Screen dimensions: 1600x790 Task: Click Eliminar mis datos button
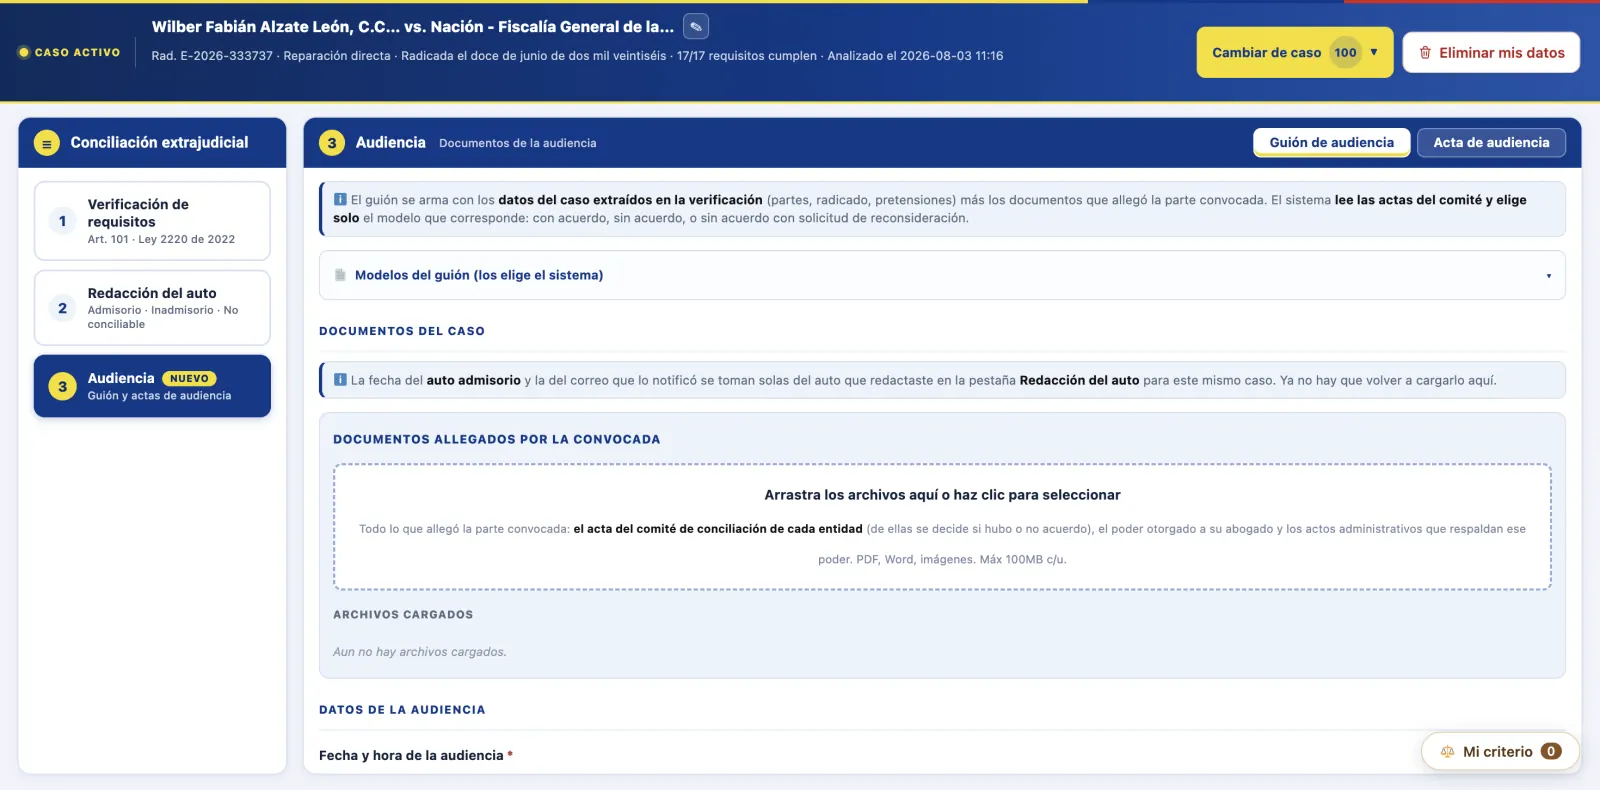click(1491, 53)
